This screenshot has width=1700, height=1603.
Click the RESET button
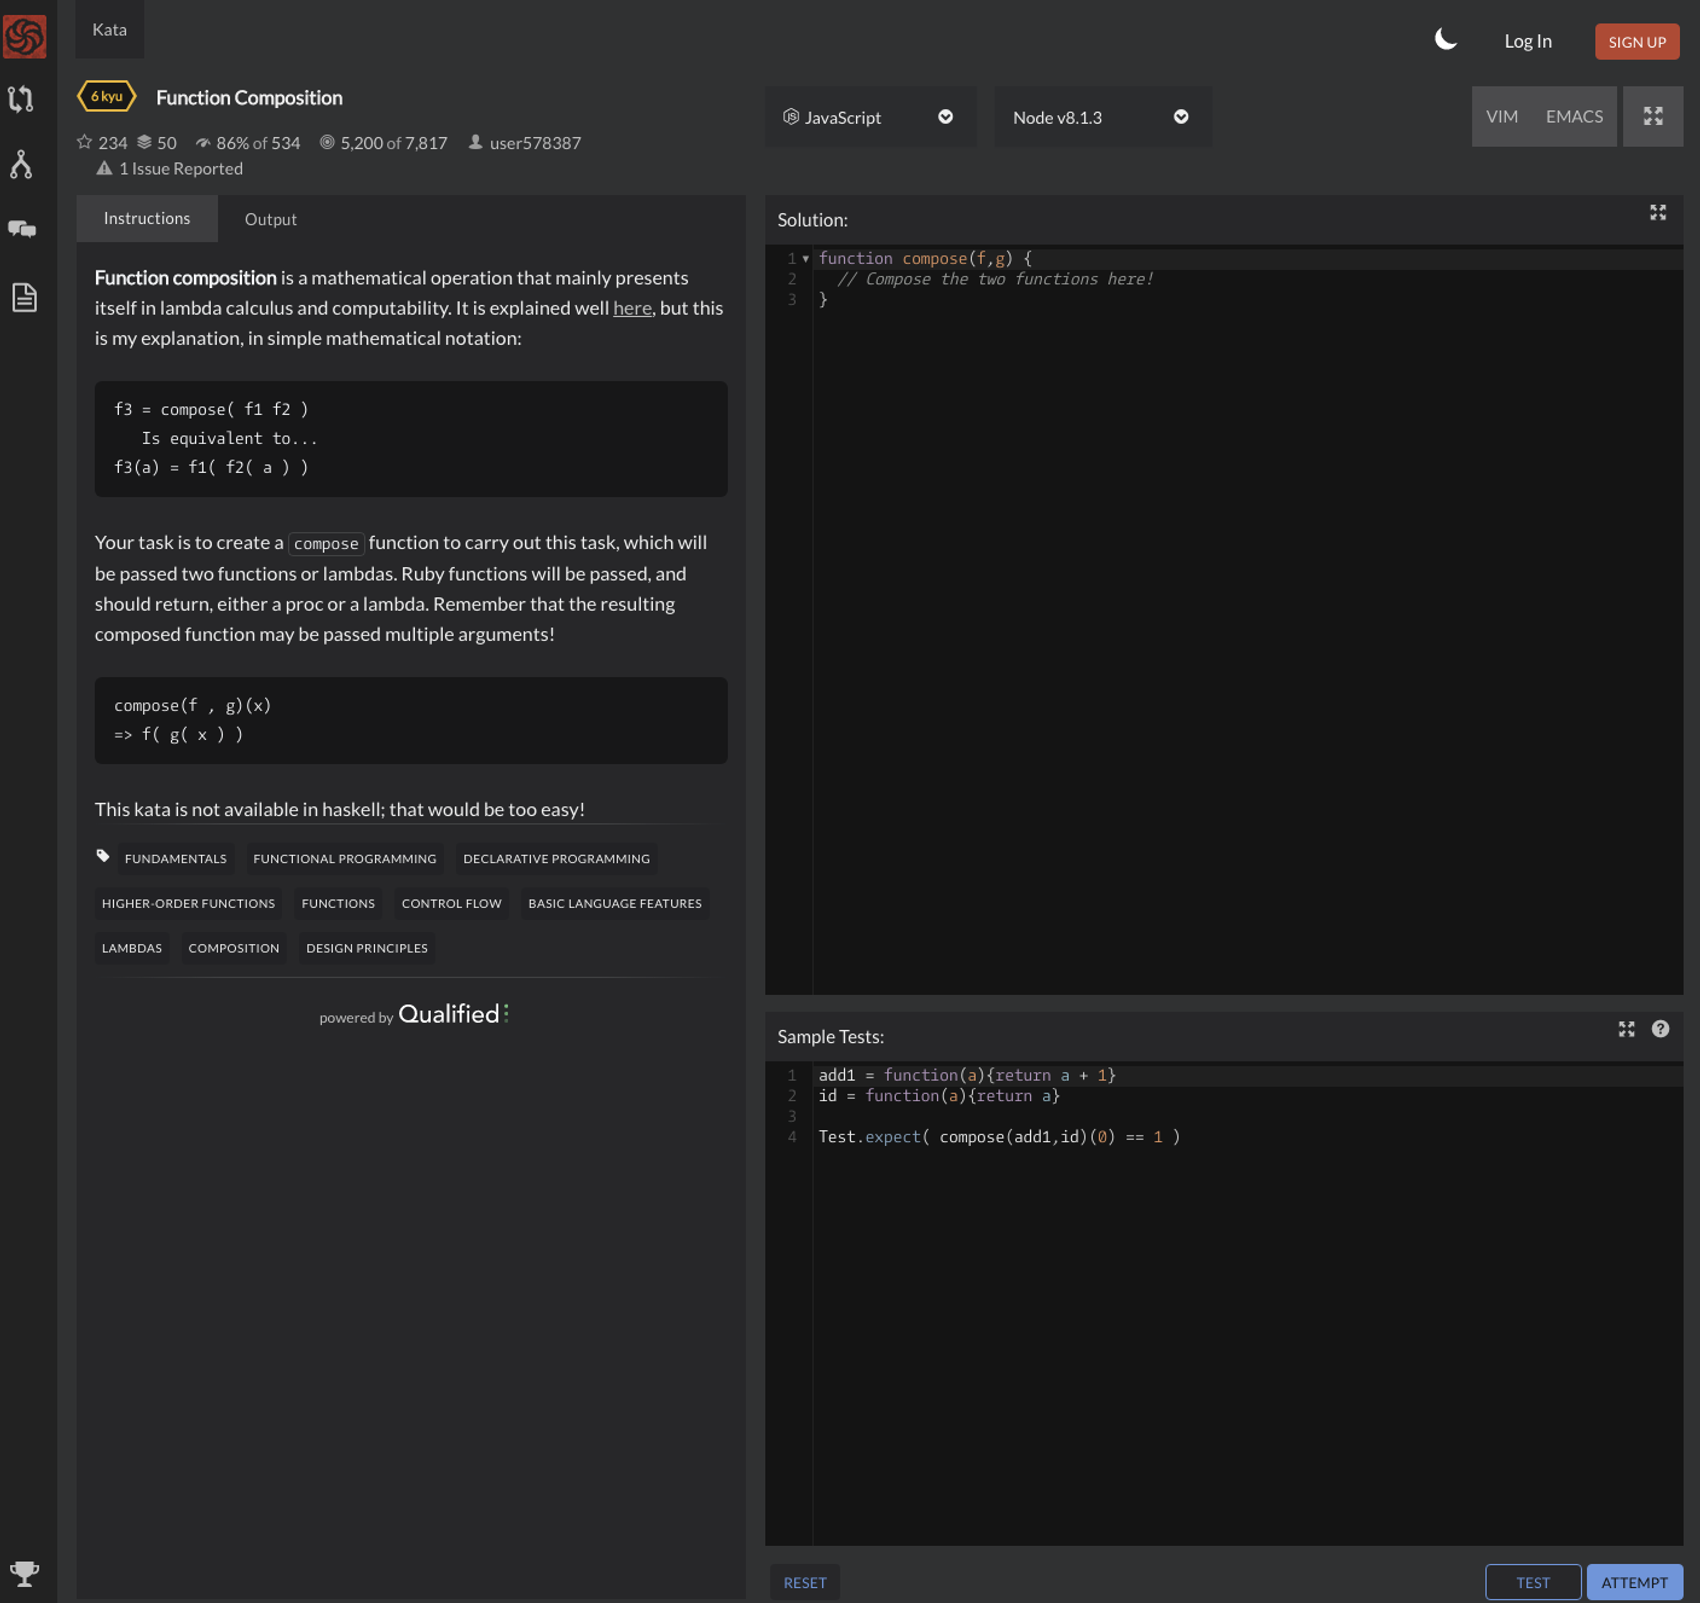pos(805,1582)
